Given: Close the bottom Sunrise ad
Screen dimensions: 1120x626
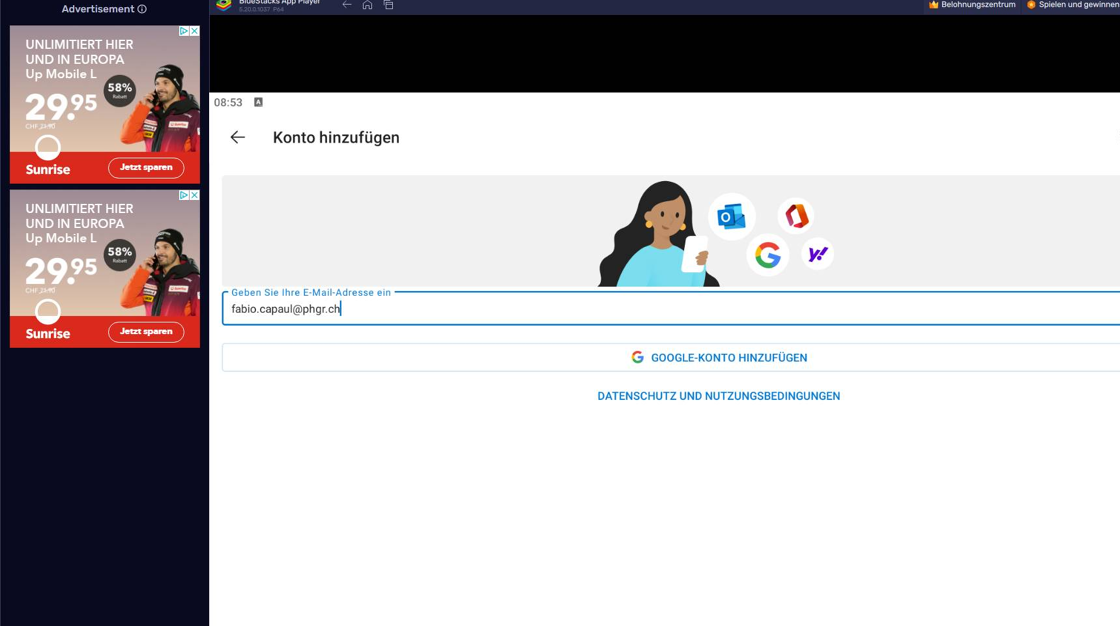Looking at the screenshot, I should pyautogui.click(x=194, y=195).
